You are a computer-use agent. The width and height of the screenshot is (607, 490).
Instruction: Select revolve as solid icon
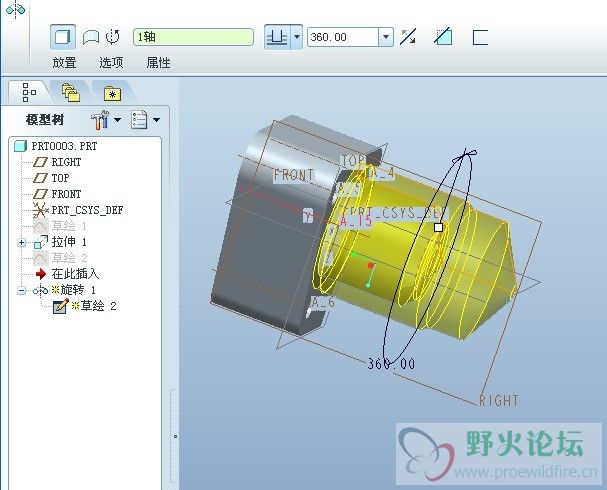tap(63, 37)
